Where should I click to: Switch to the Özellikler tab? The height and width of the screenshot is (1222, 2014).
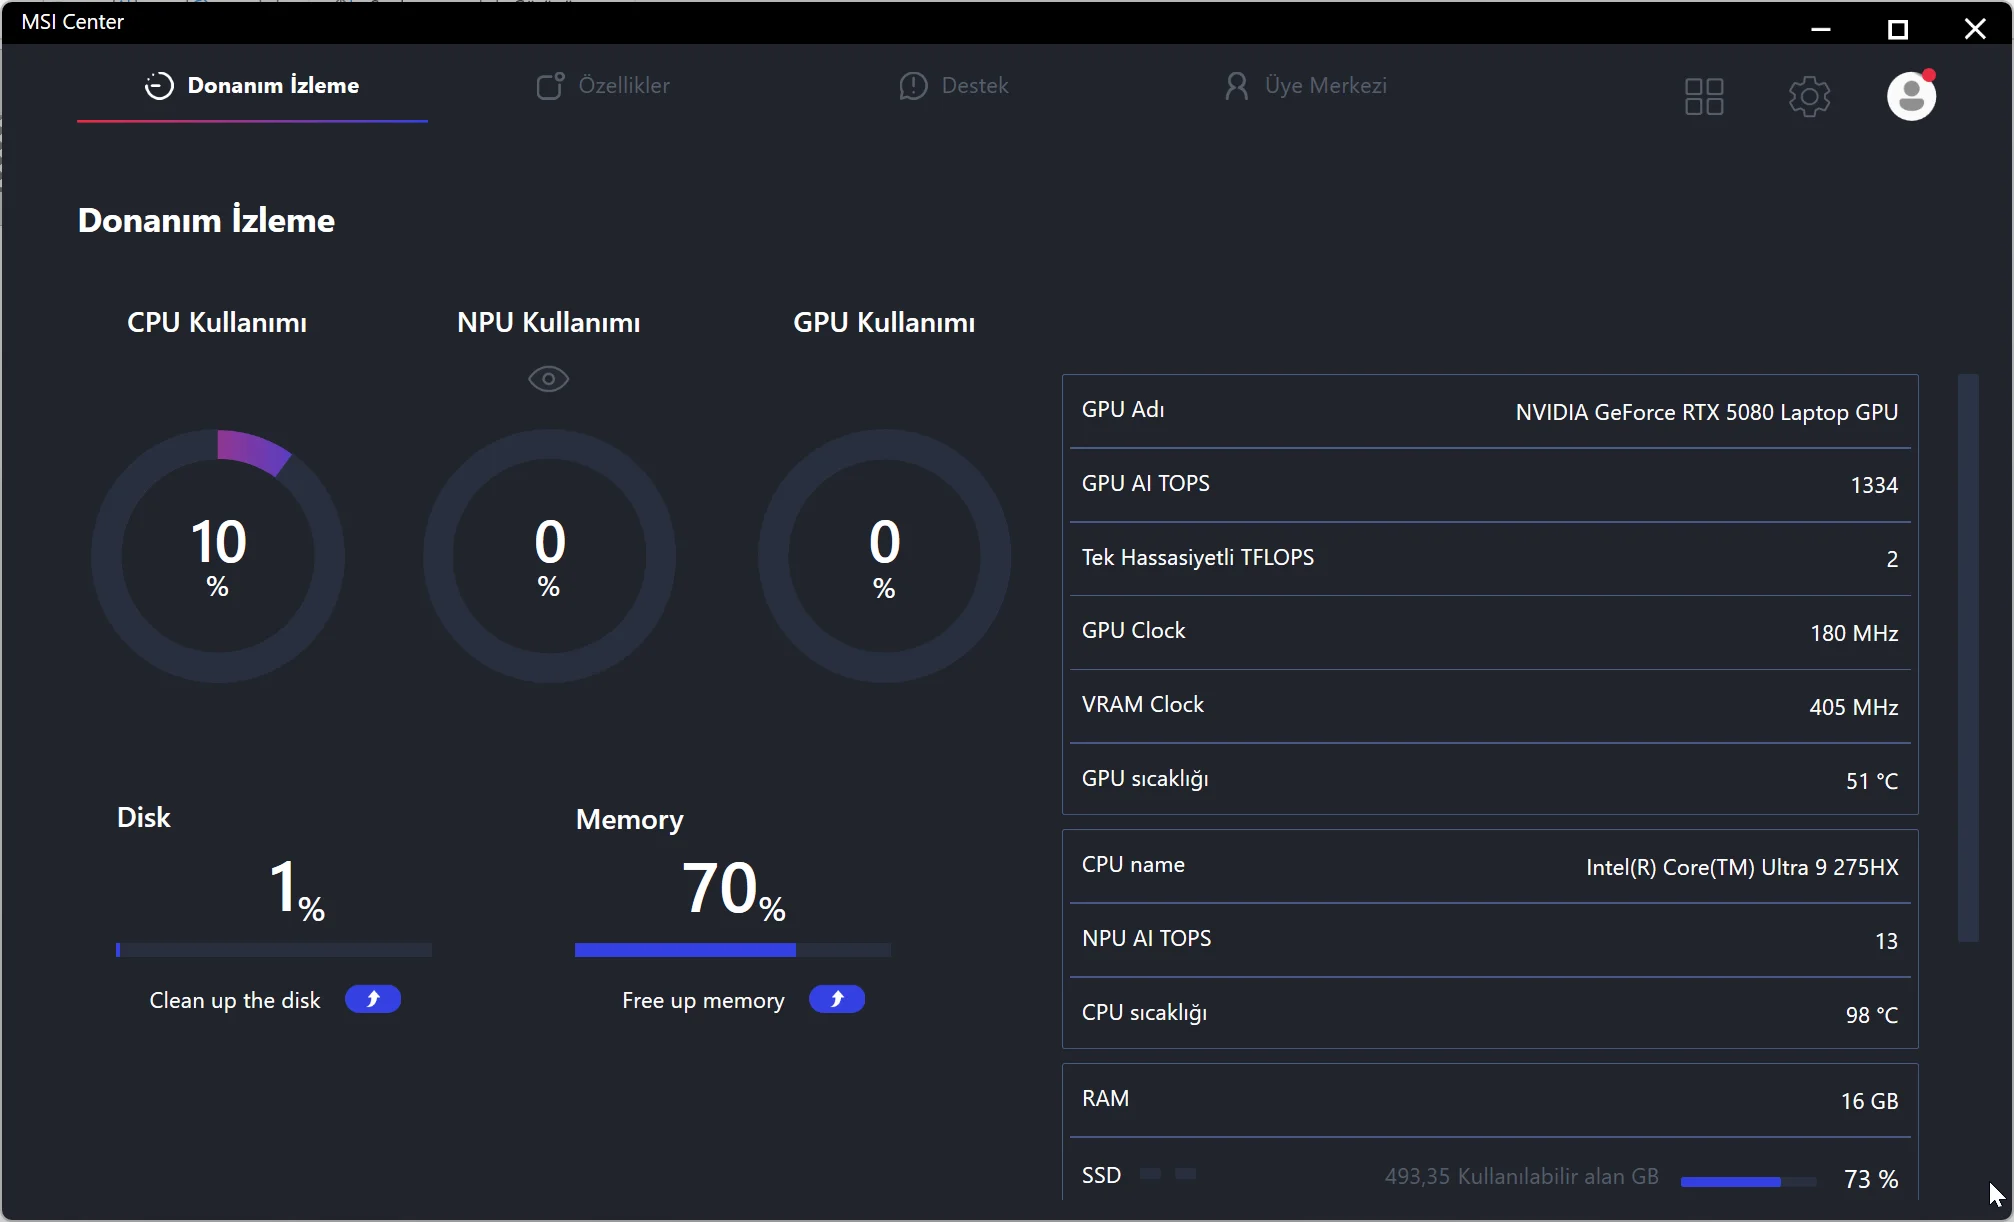pos(603,86)
